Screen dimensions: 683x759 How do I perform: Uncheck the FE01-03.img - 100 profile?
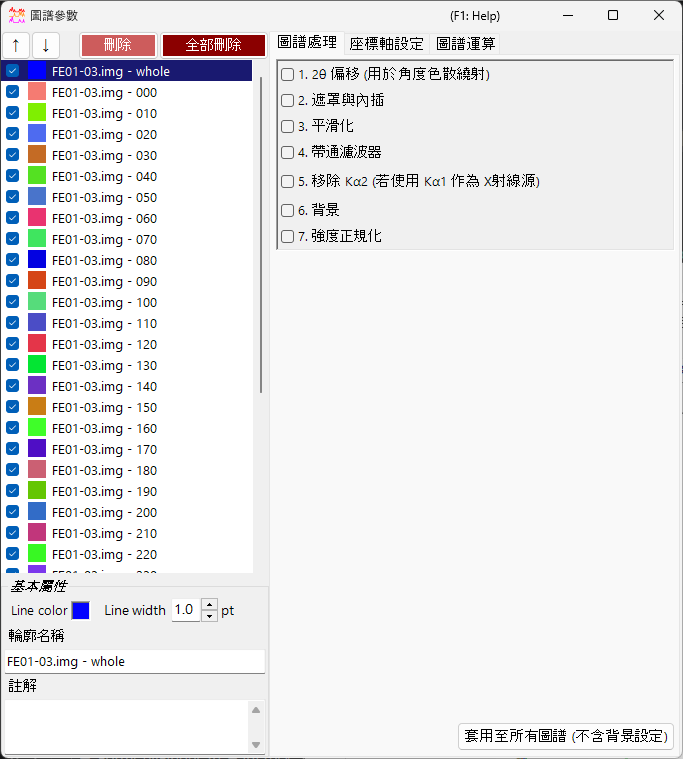(13, 302)
